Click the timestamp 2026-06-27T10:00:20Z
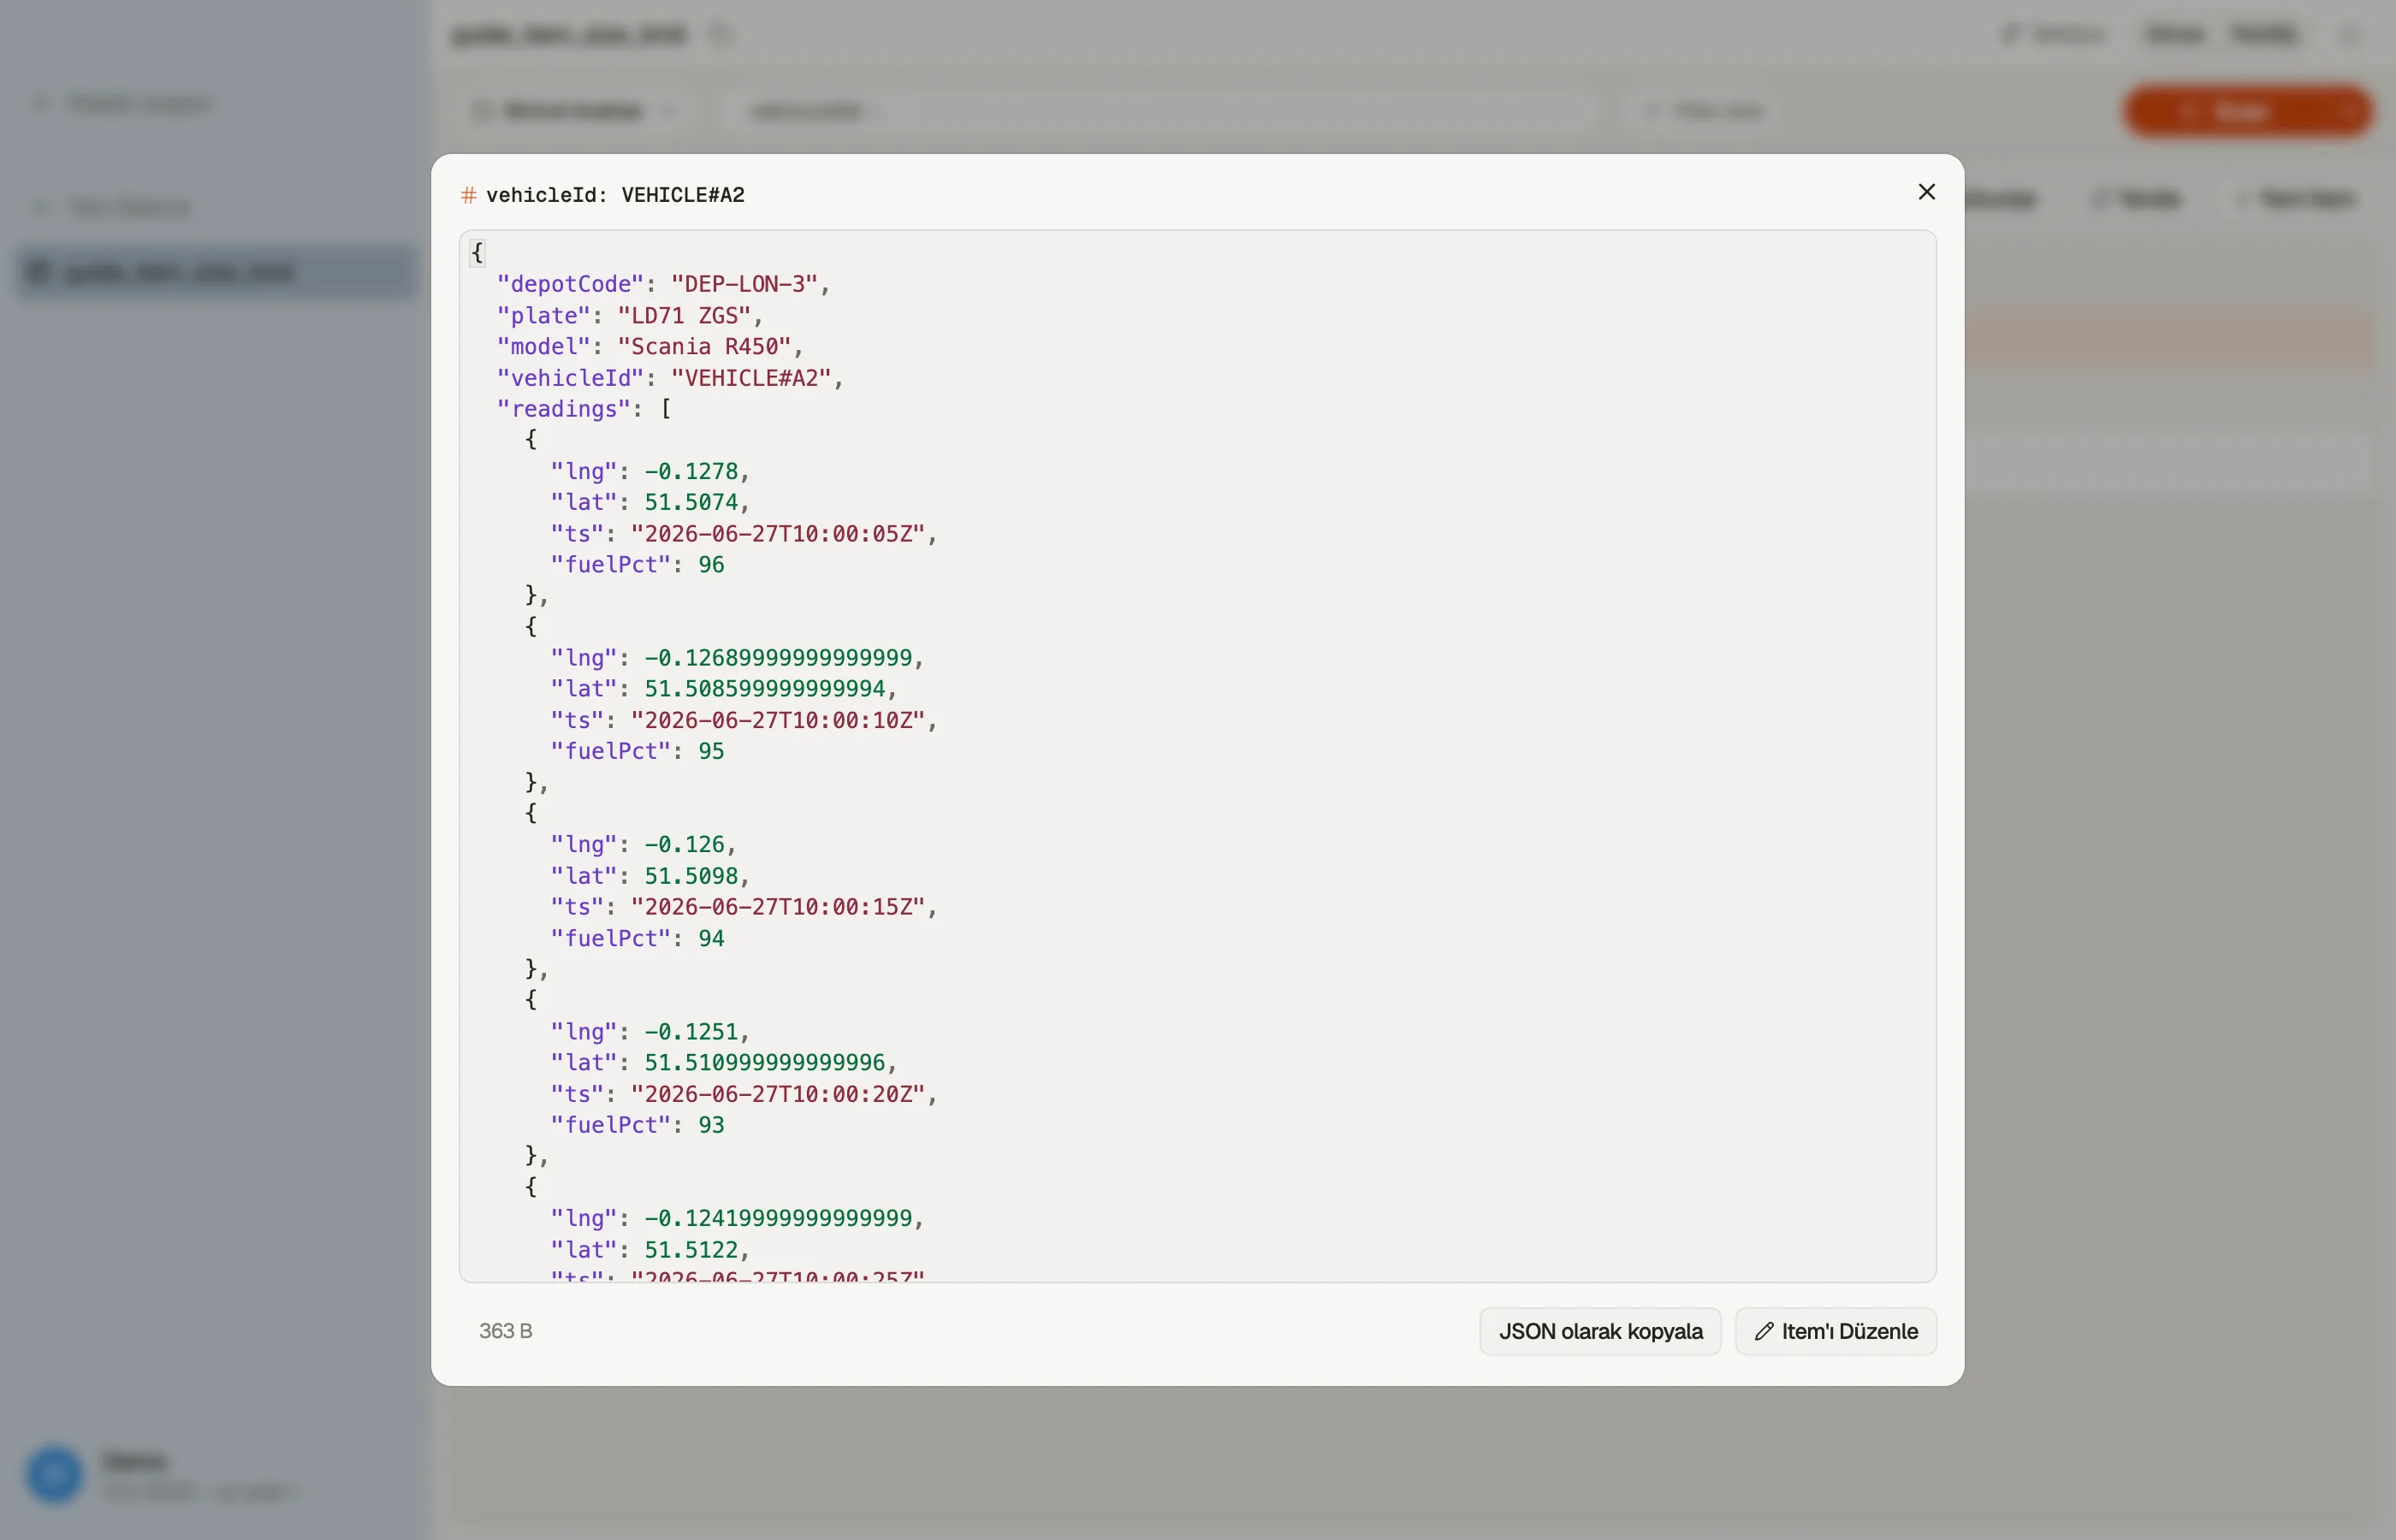Screen dimensions: 2396x1540 coord(778,1094)
